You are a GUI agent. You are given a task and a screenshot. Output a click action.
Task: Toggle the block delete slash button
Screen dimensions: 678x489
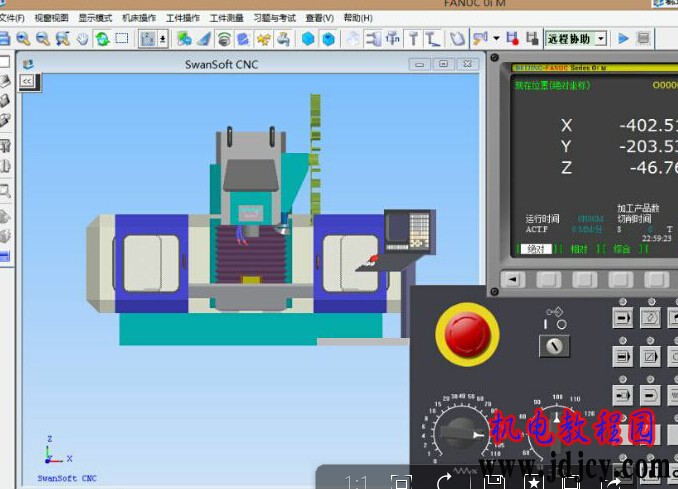(x=650, y=357)
